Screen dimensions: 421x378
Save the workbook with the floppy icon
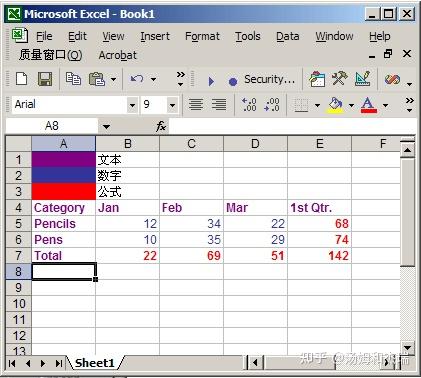click(44, 79)
